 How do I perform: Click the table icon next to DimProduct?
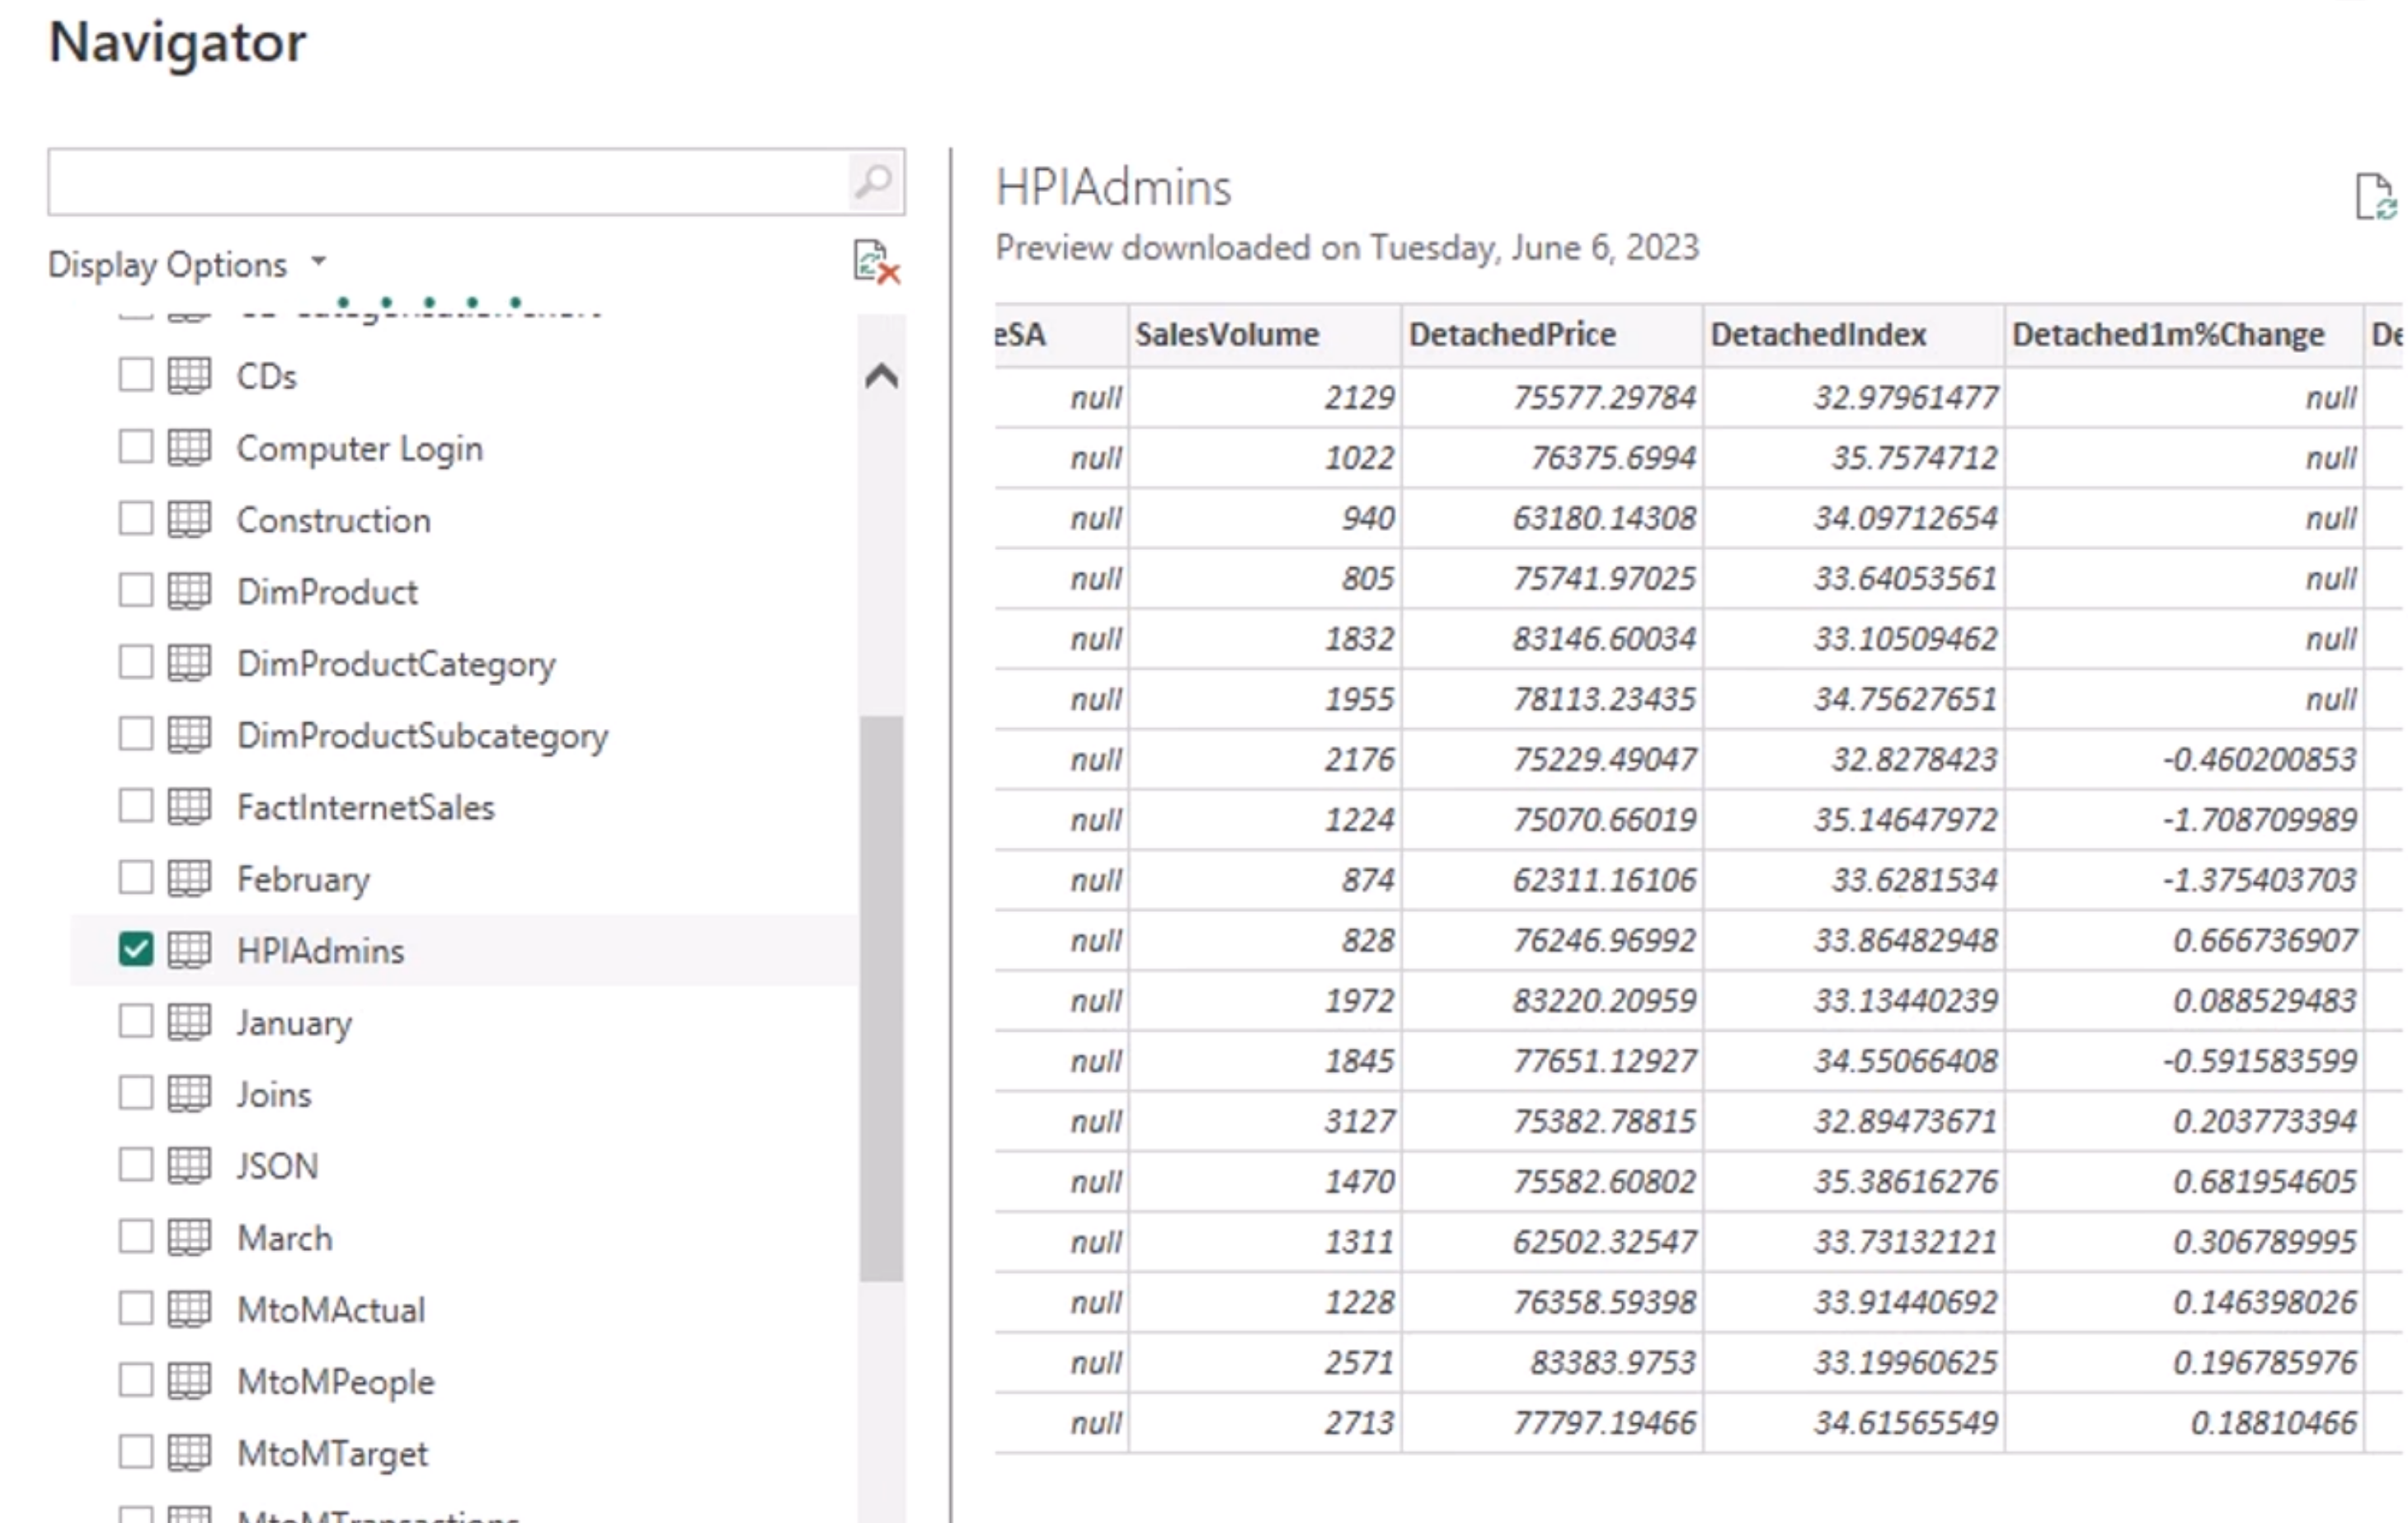pyautogui.click(x=189, y=591)
